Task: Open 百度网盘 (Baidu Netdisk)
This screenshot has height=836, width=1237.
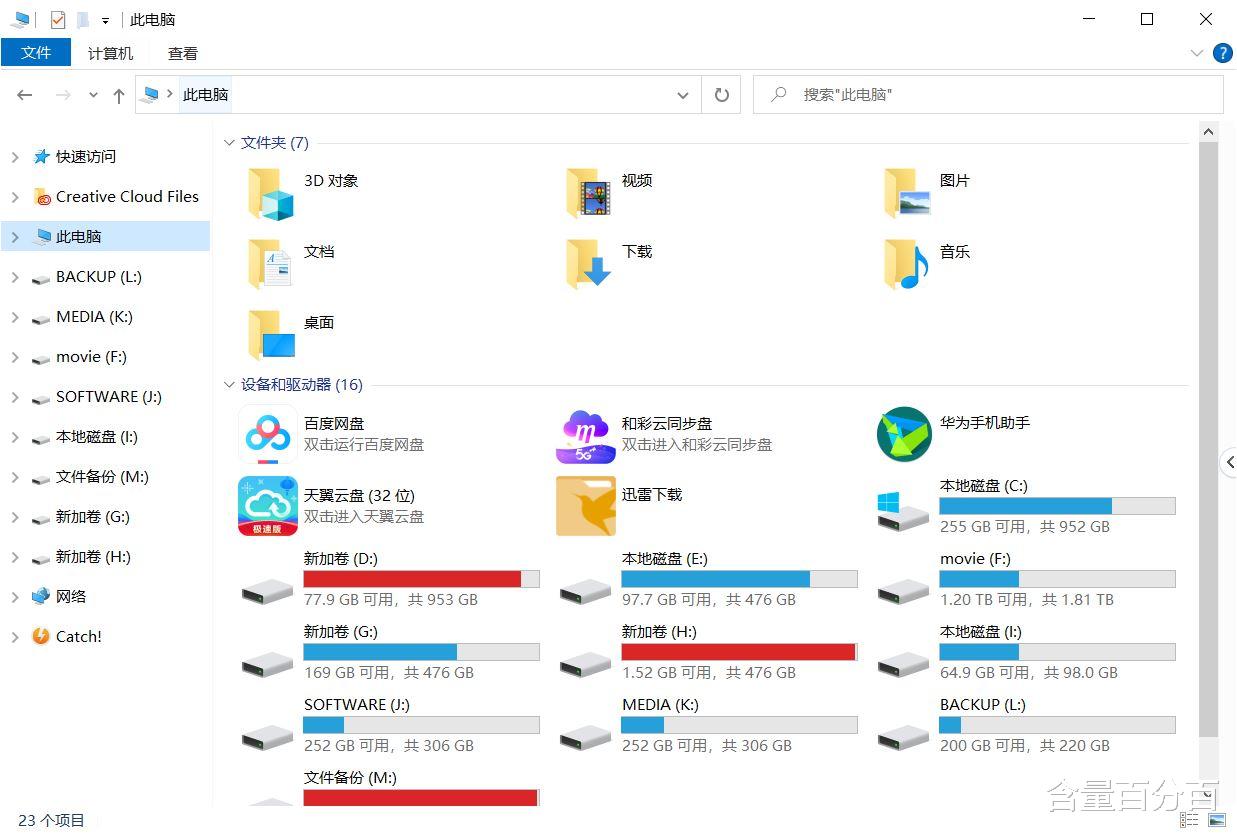Action: [x=335, y=423]
